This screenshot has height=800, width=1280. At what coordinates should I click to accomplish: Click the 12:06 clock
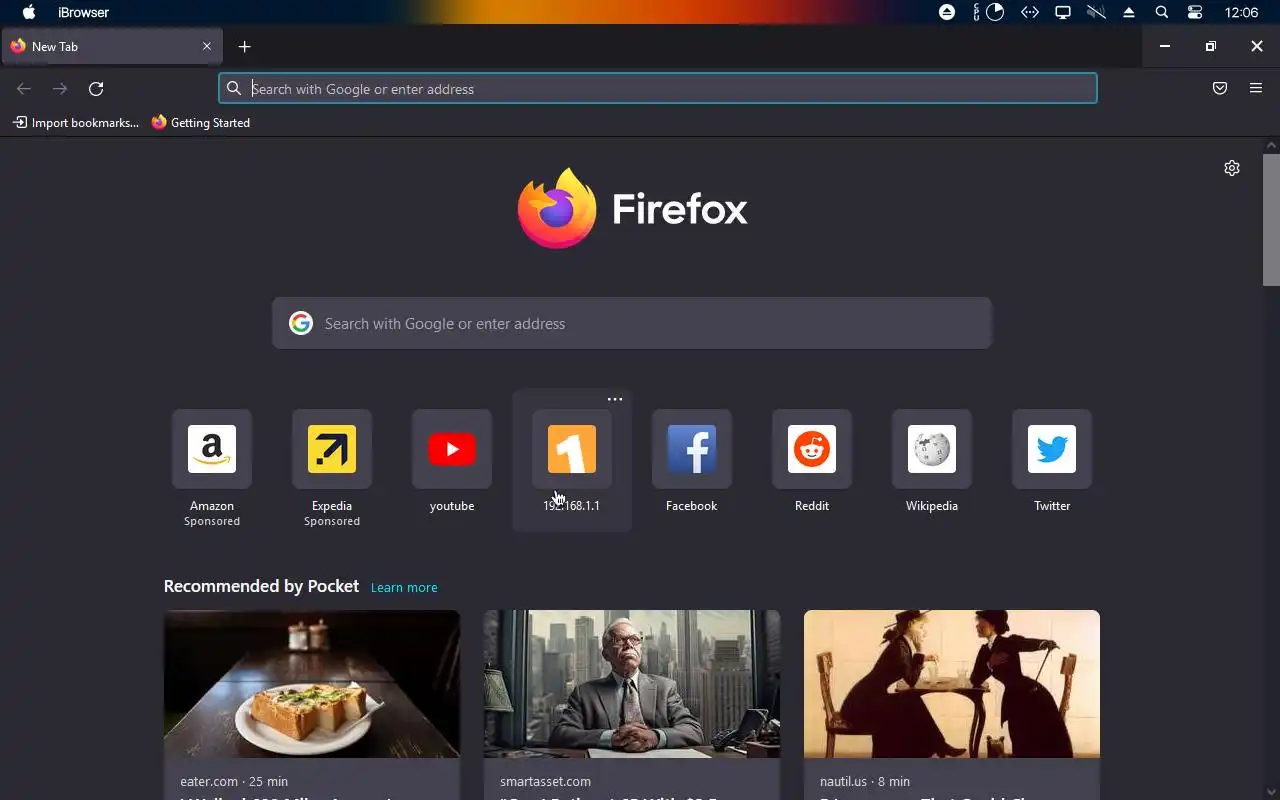pyautogui.click(x=1241, y=12)
